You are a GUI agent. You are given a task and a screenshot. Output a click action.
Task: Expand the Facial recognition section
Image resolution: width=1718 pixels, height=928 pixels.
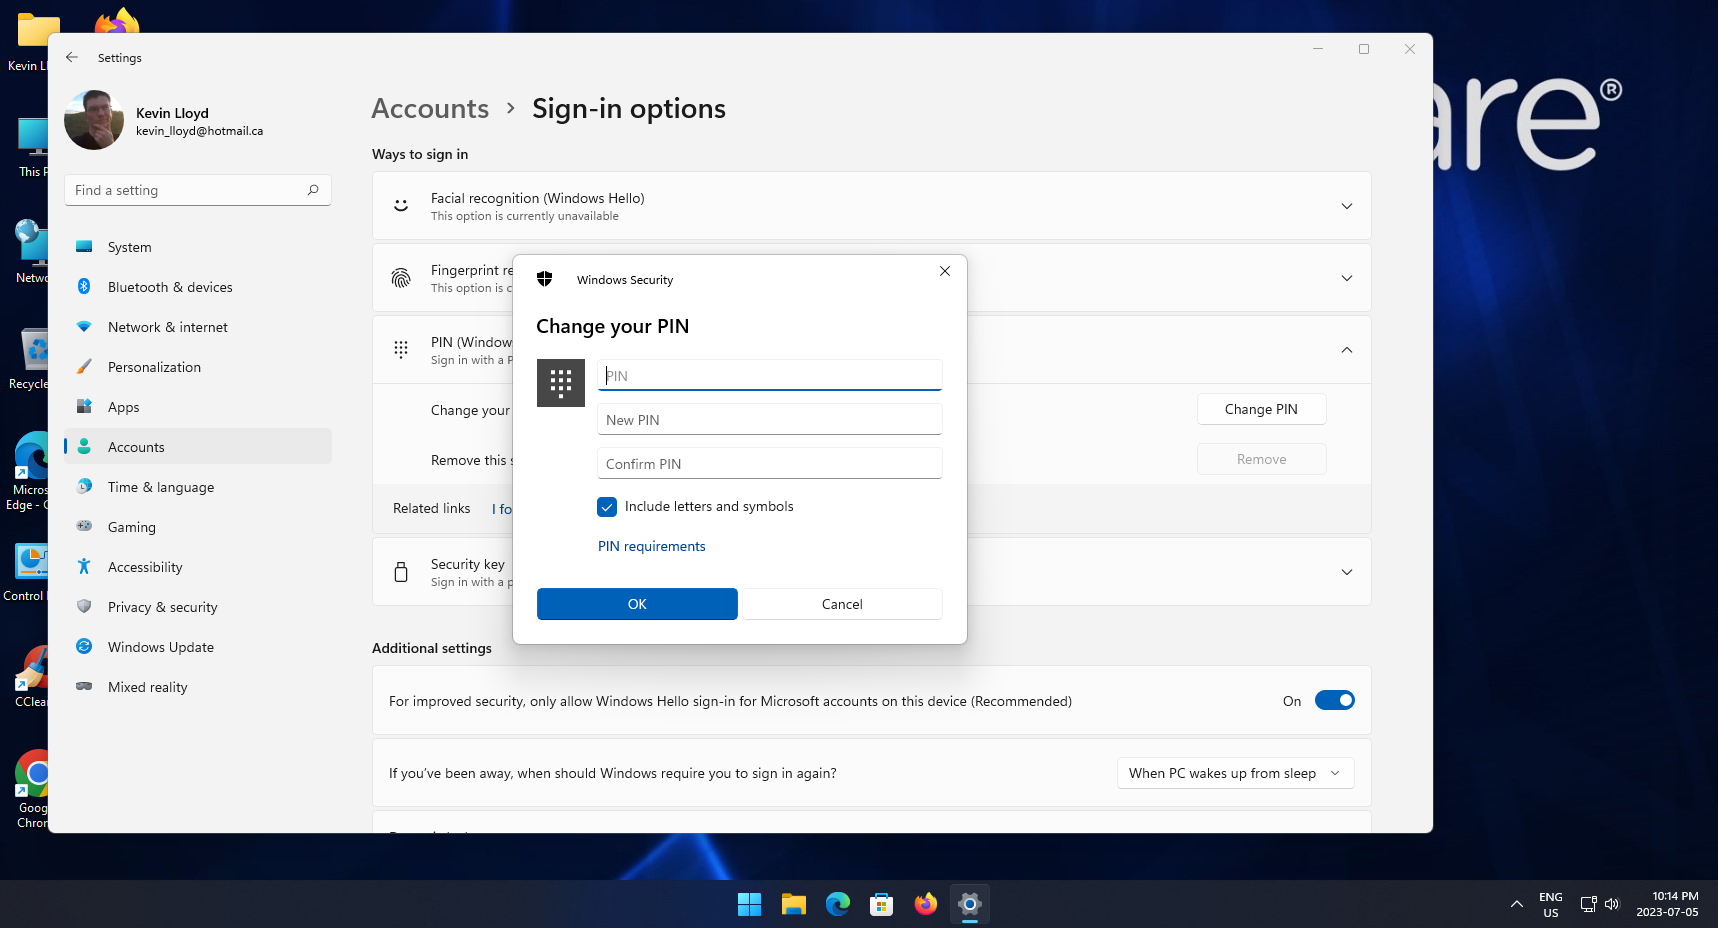1346,205
